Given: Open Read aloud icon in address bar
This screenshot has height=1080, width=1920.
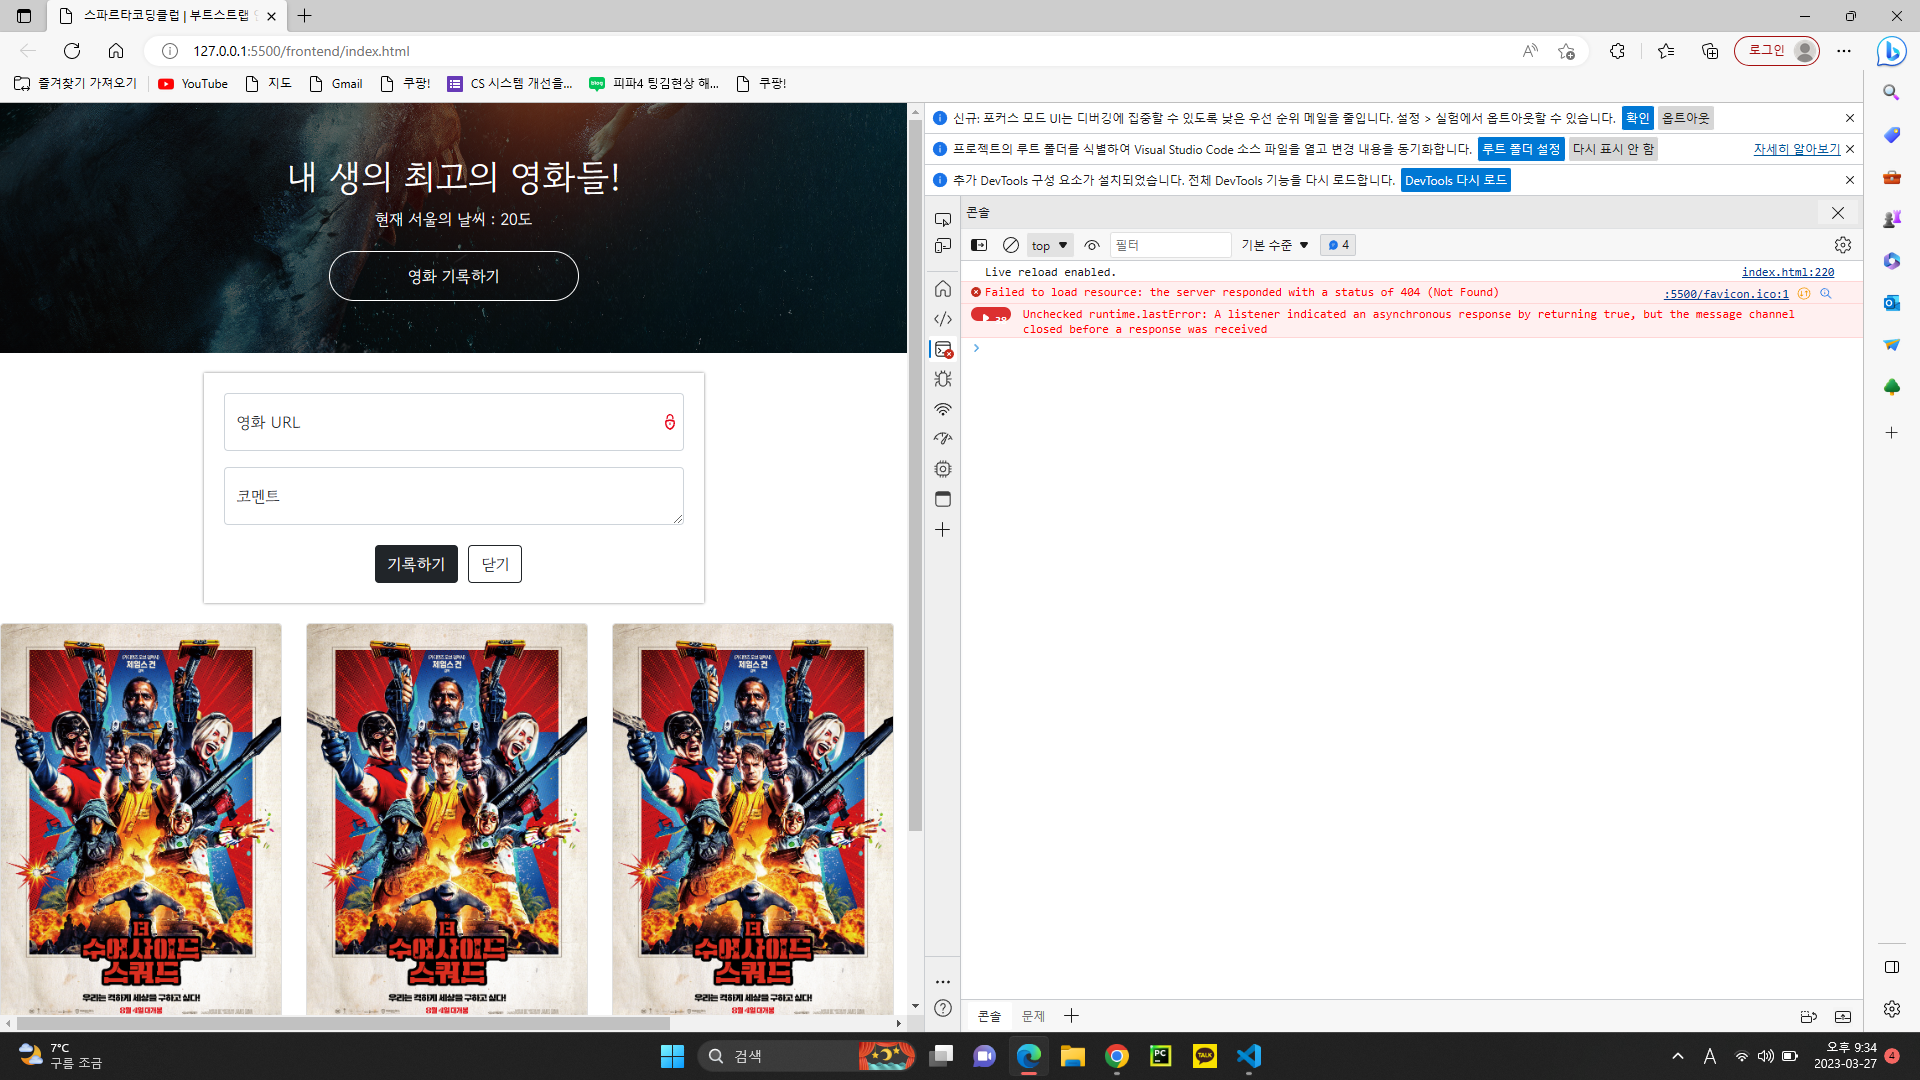Looking at the screenshot, I should pyautogui.click(x=1529, y=51).
